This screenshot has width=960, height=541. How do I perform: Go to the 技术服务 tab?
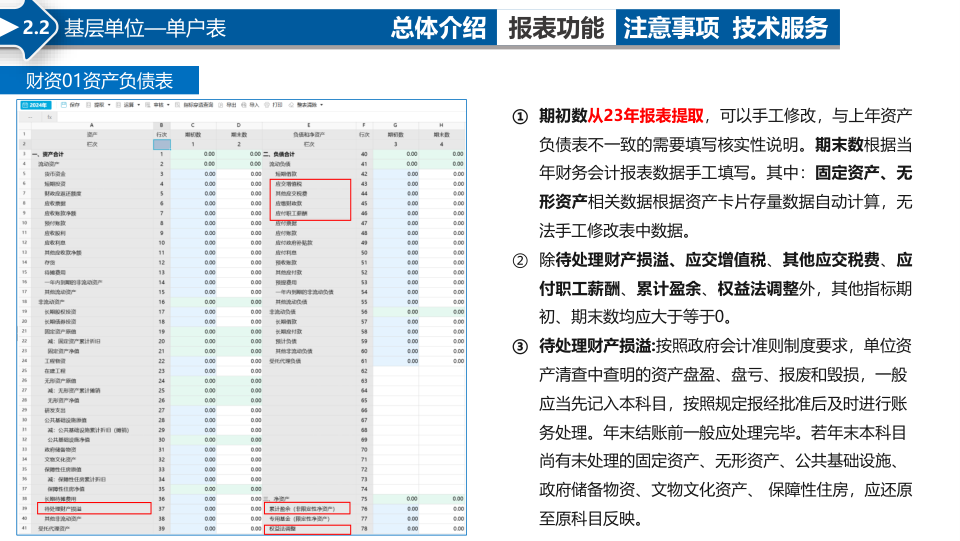[780, 28]
